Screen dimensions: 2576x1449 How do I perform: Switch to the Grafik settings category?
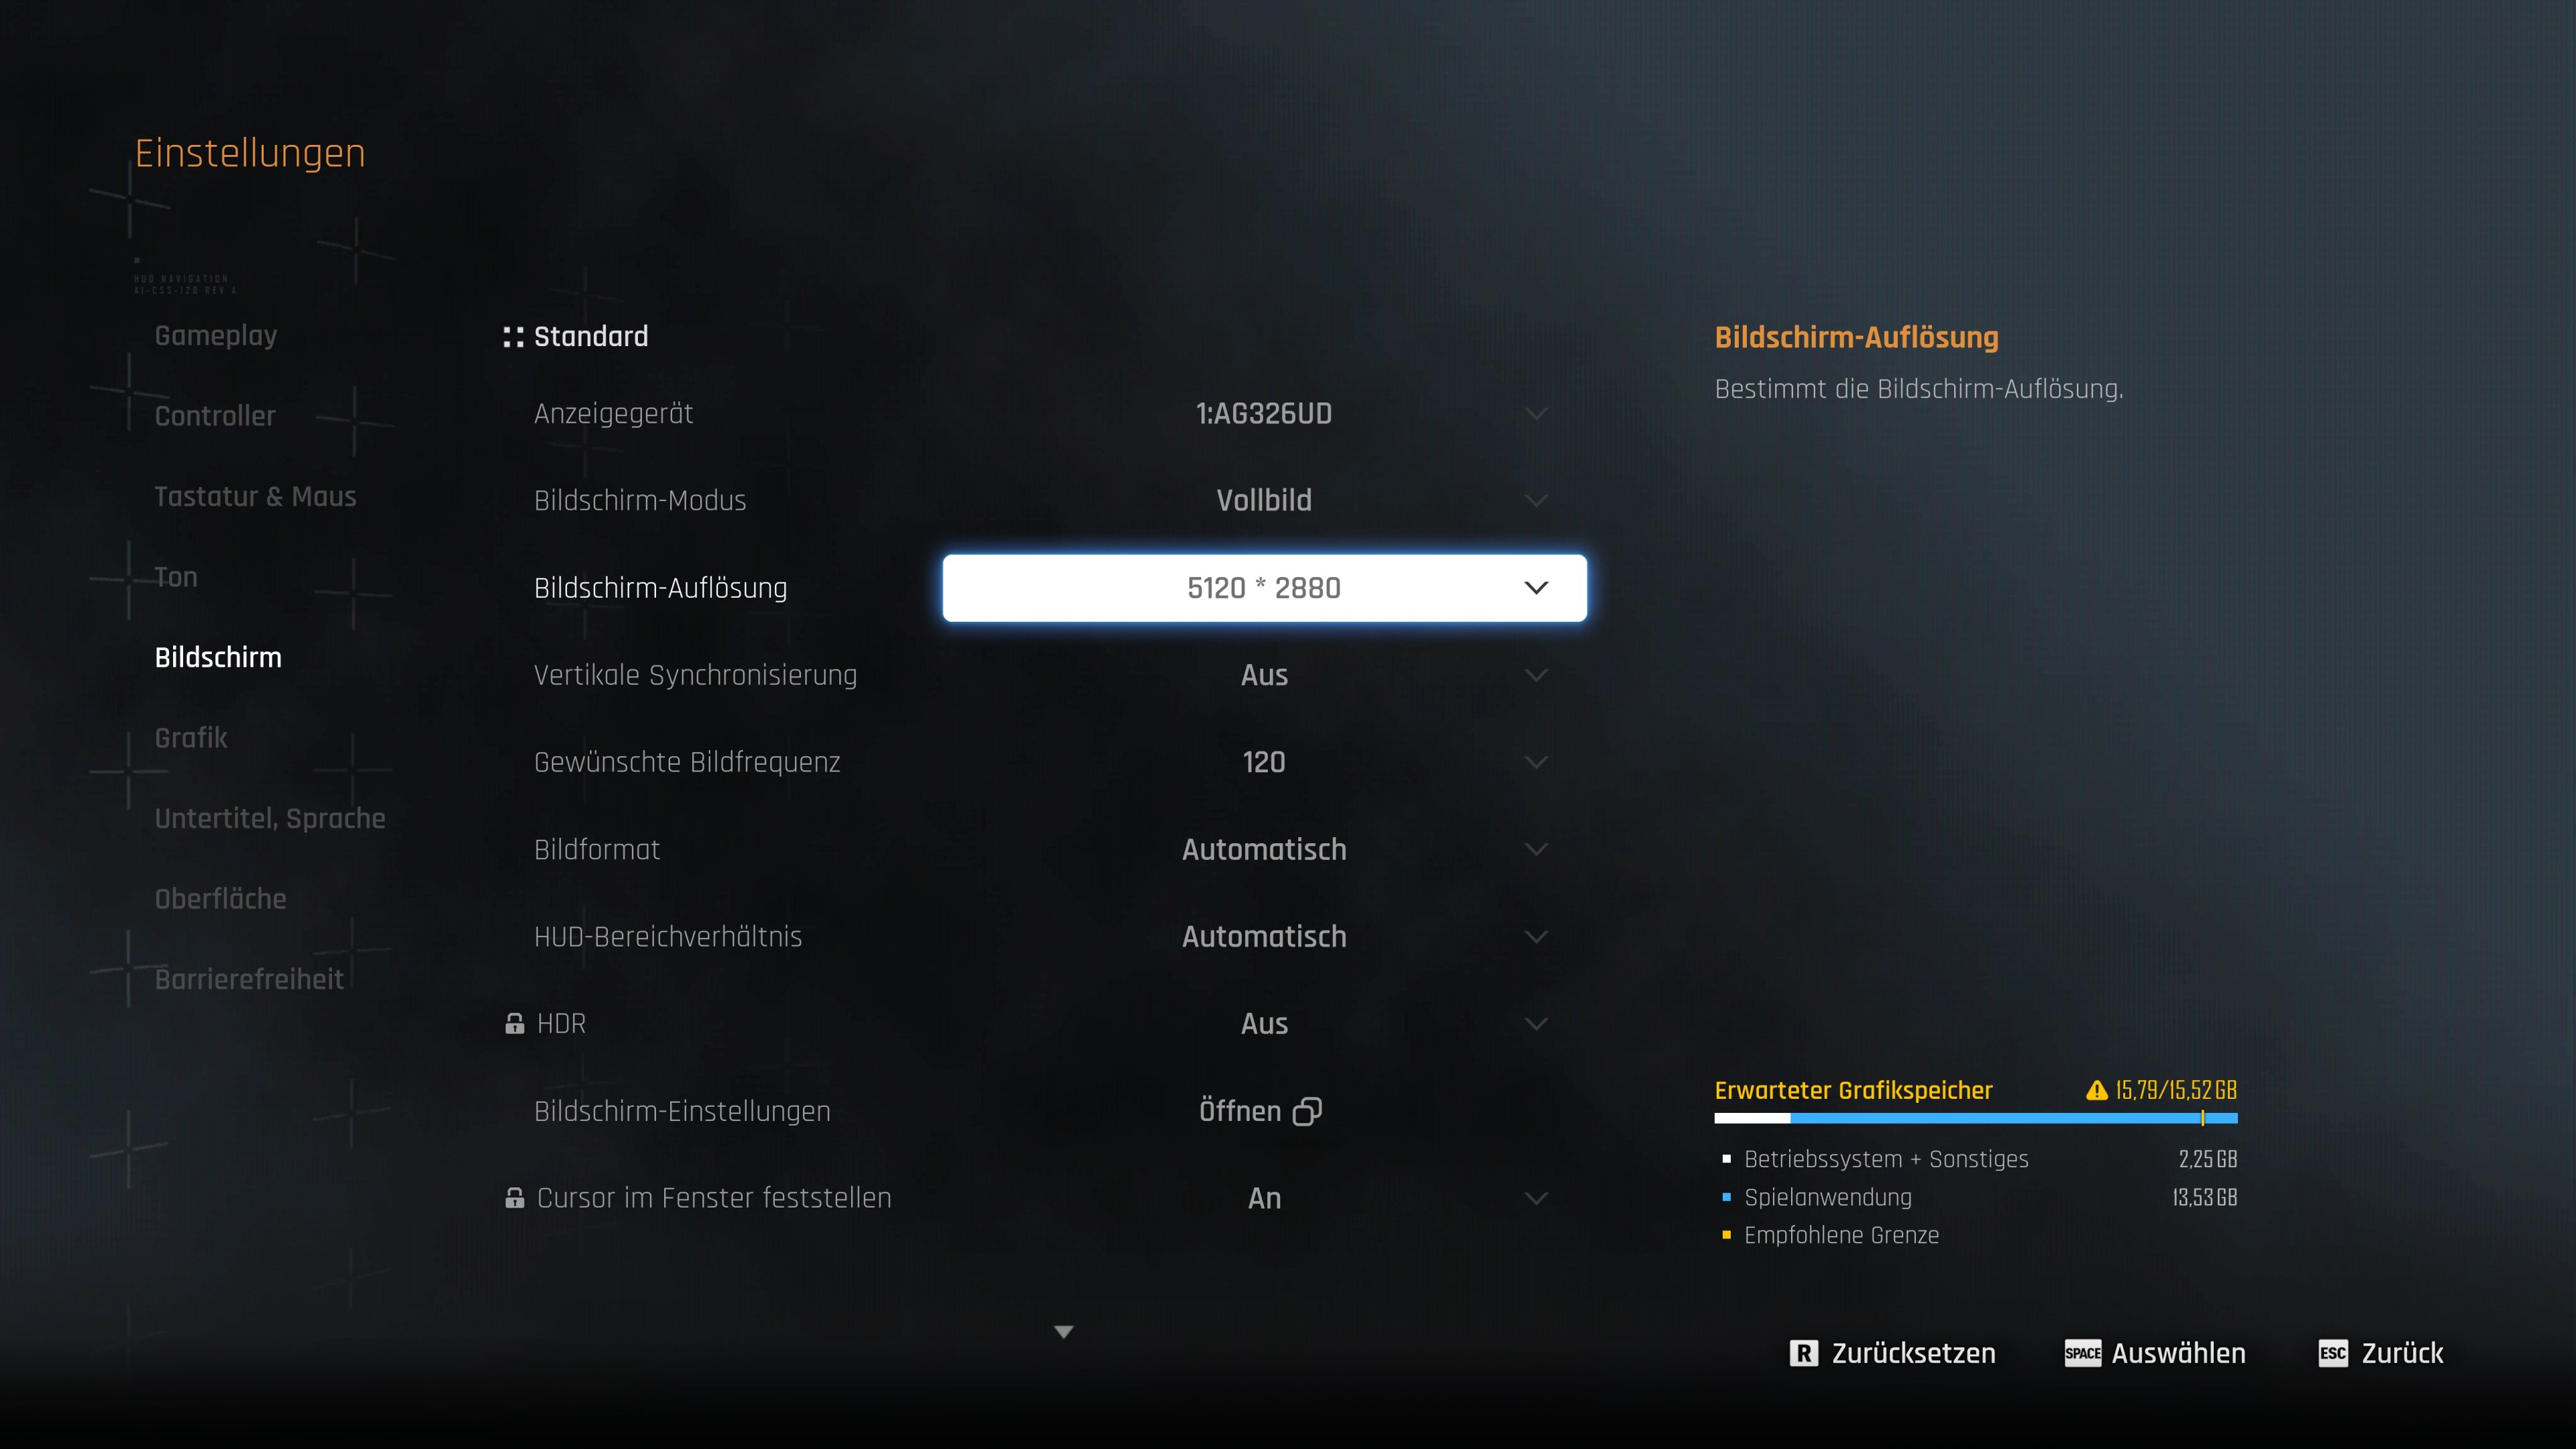(191, 738)
